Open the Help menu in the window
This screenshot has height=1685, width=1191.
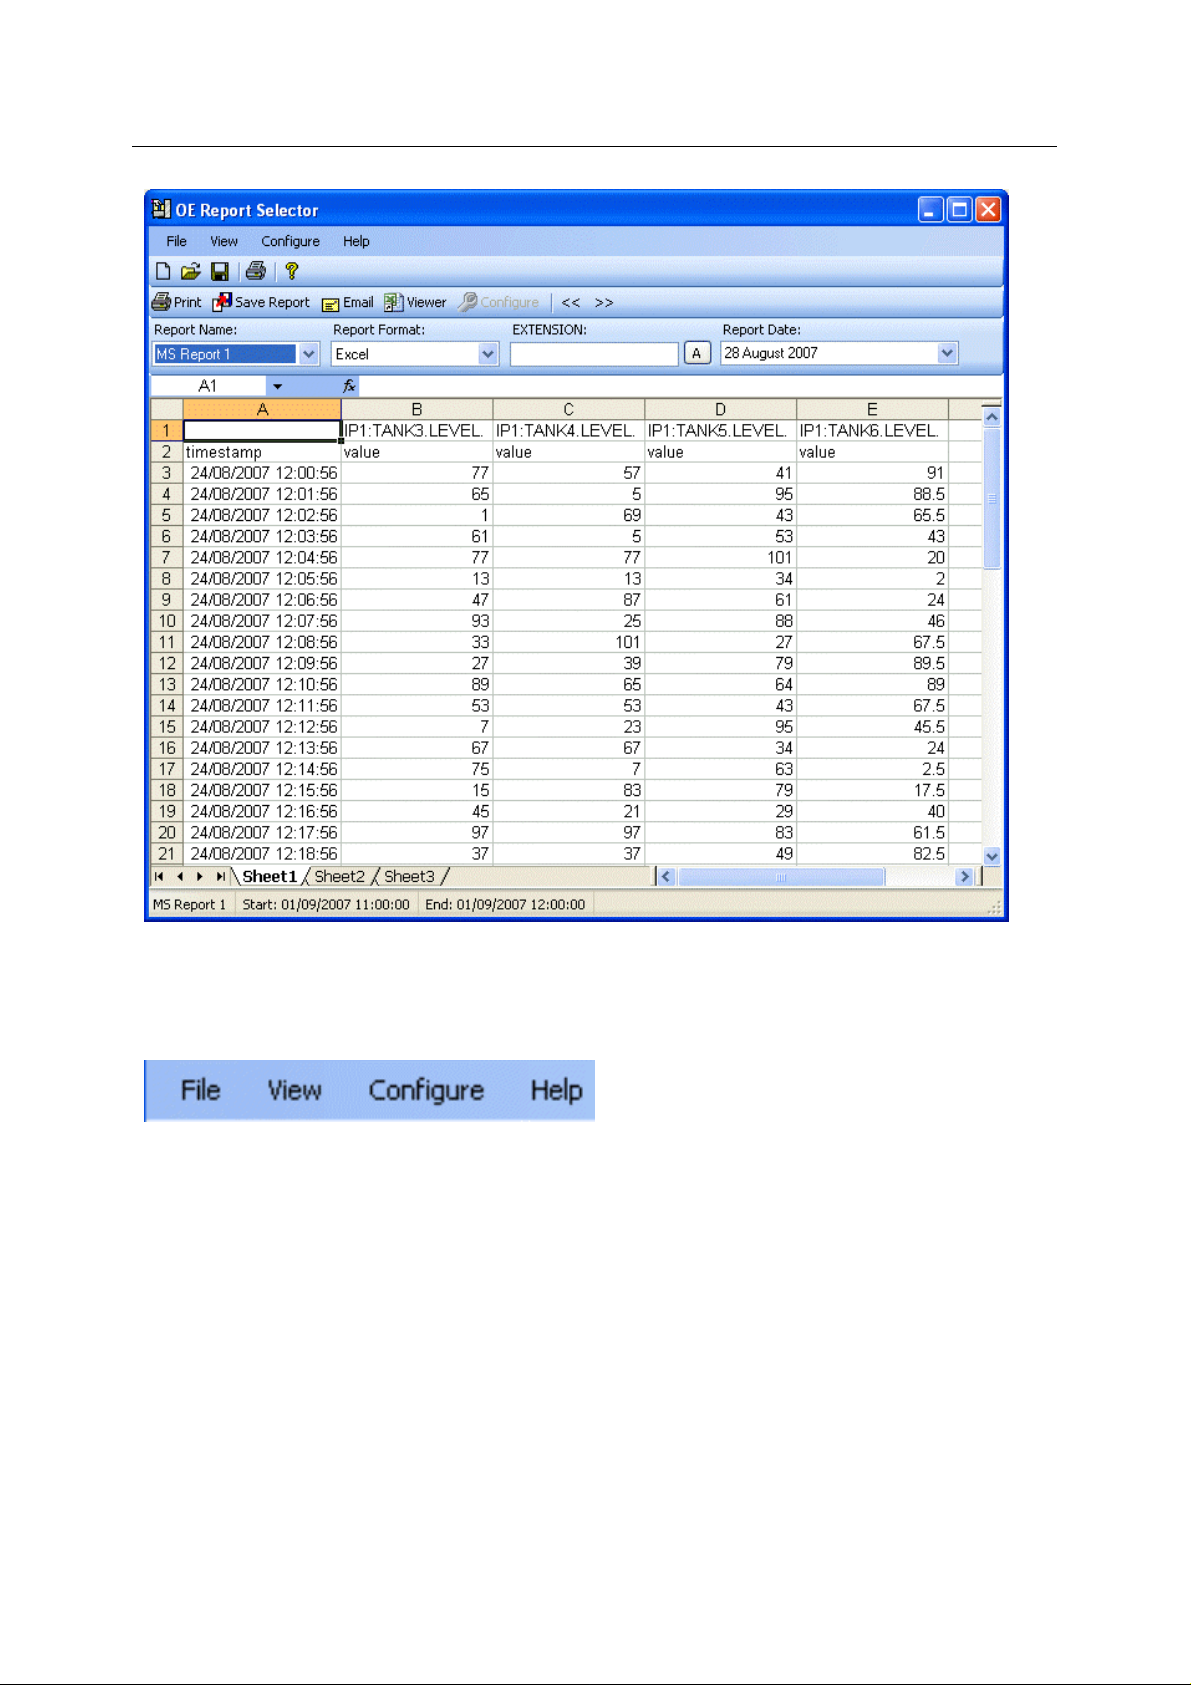[x=356, y=241]
